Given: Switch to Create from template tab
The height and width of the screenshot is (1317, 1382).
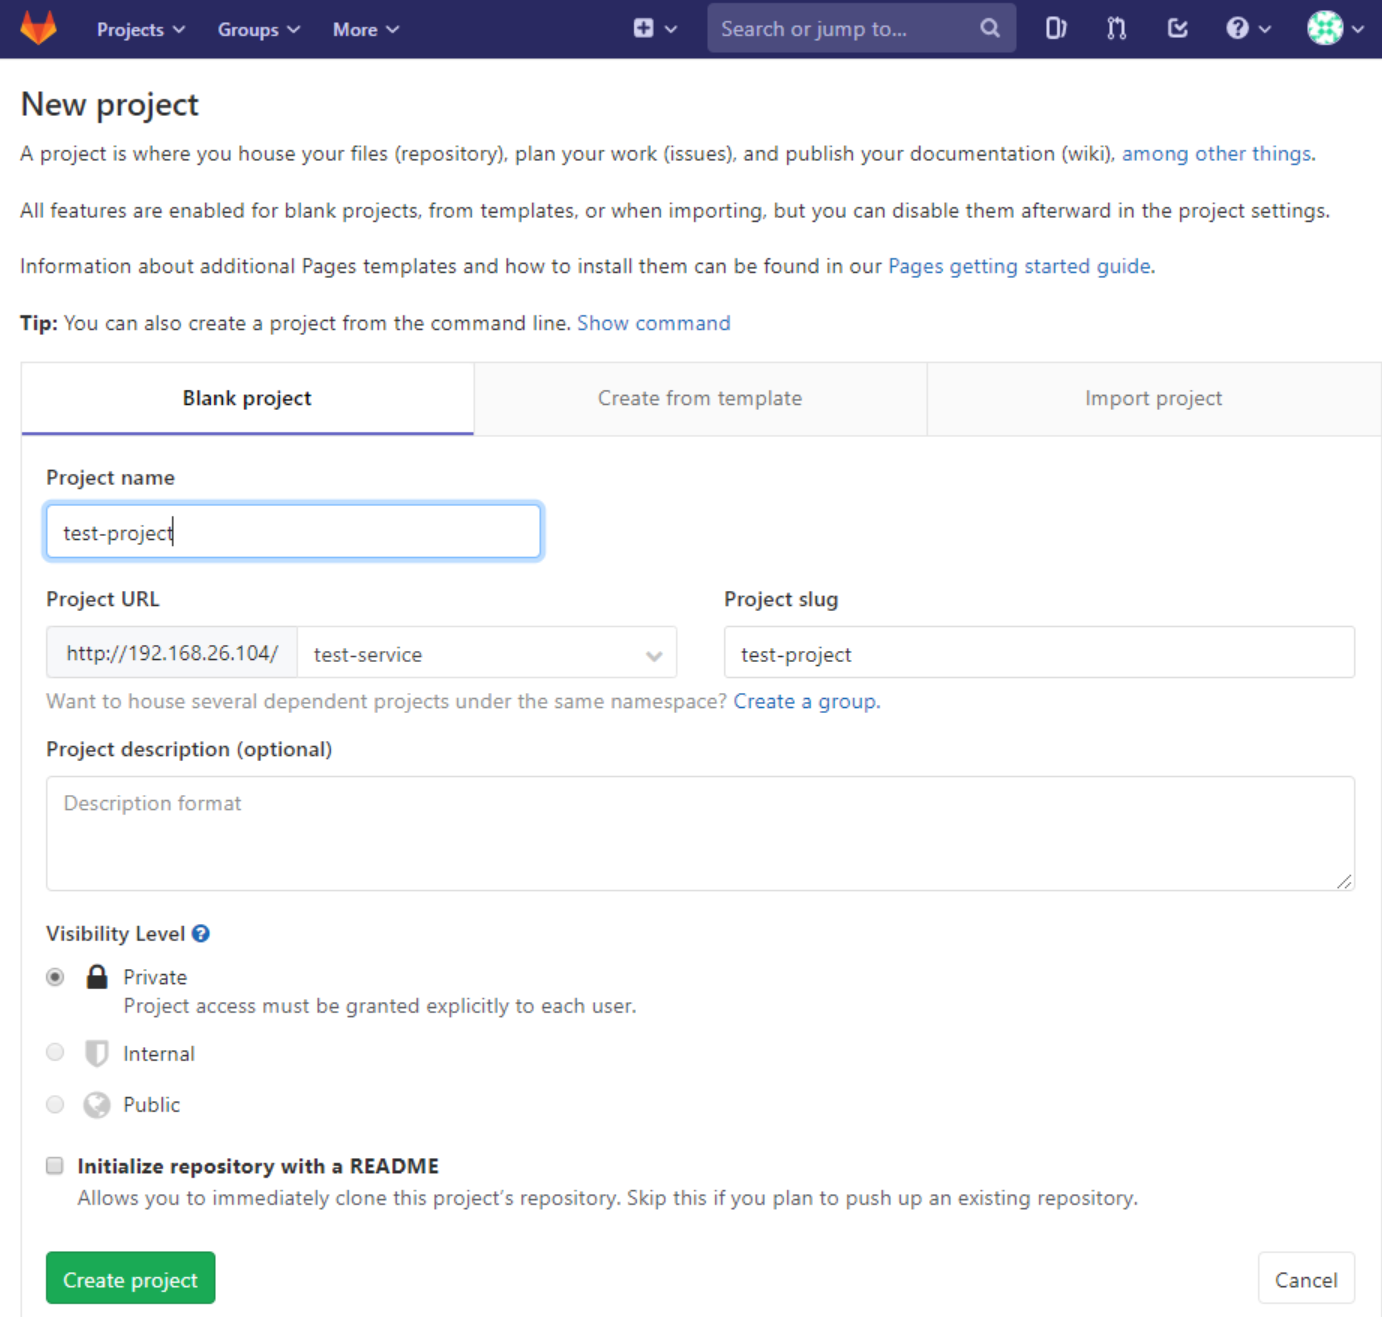Looking at the screenshot, I should click(700, 398).
